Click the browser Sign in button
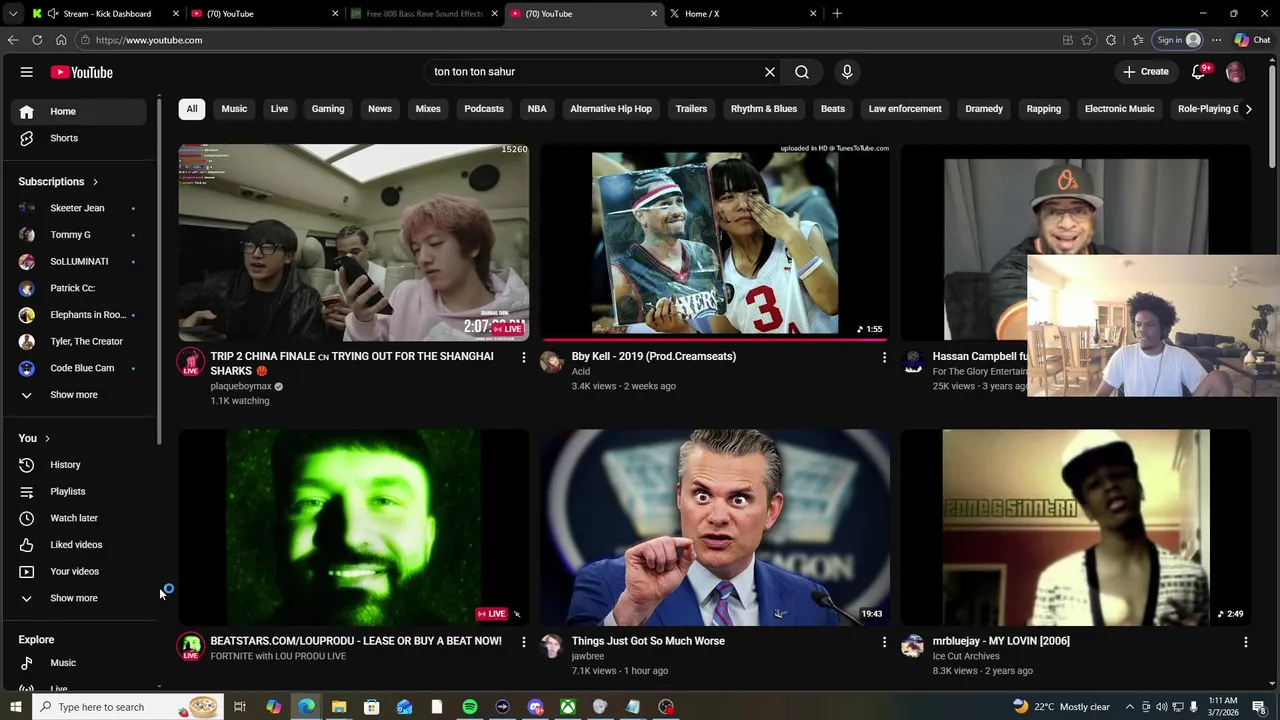Screen dimensions: 1280x720 coord(1177,40)
